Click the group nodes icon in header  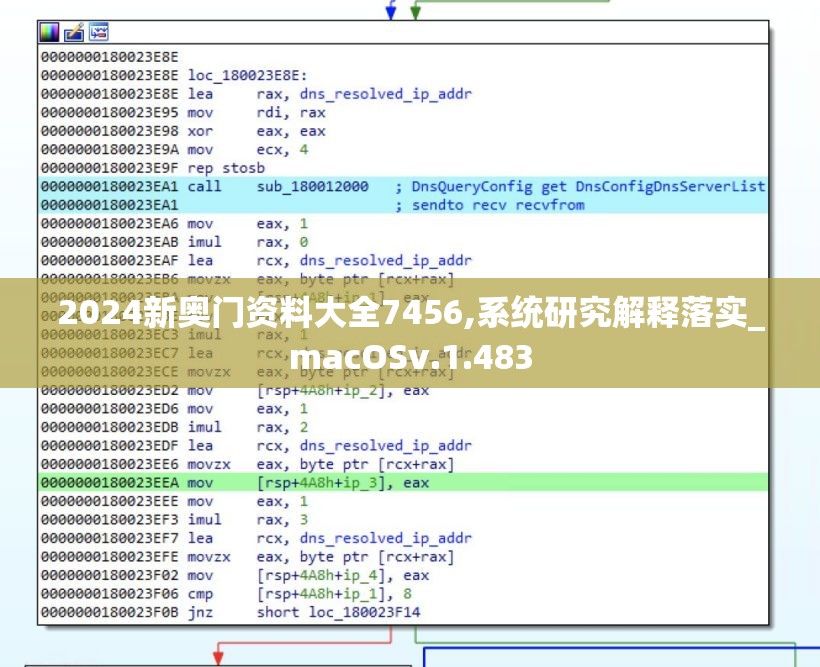pyautogui.click(x=99, y=32)
